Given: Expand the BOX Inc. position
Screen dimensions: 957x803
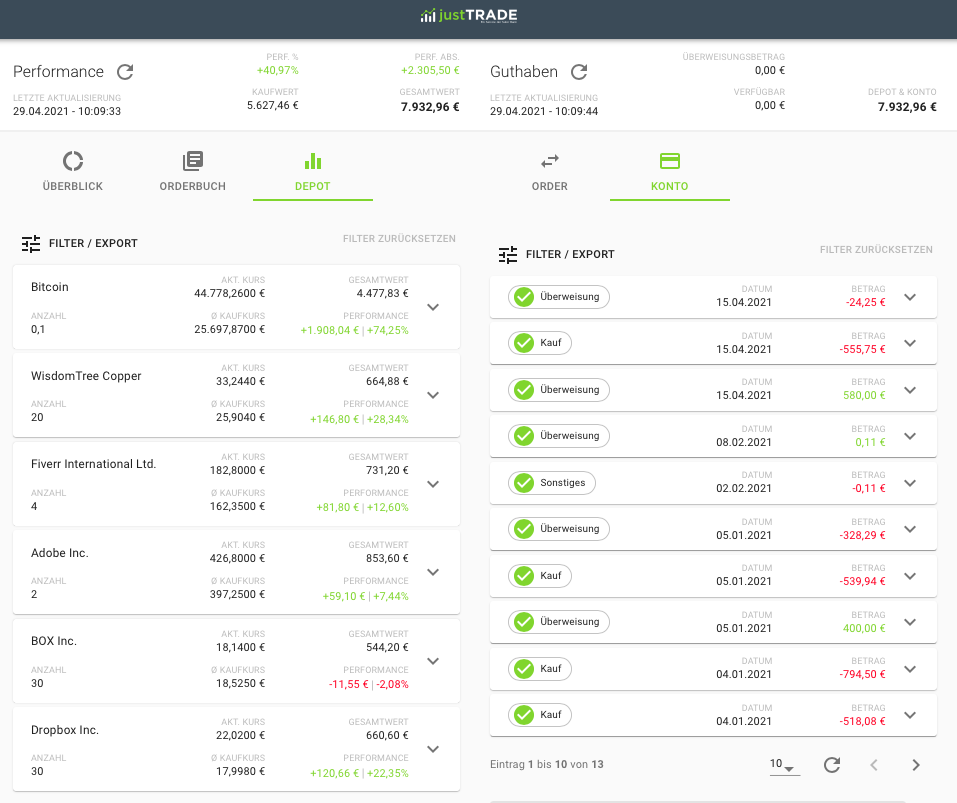Looking at the screenshot, I should 433,661.
